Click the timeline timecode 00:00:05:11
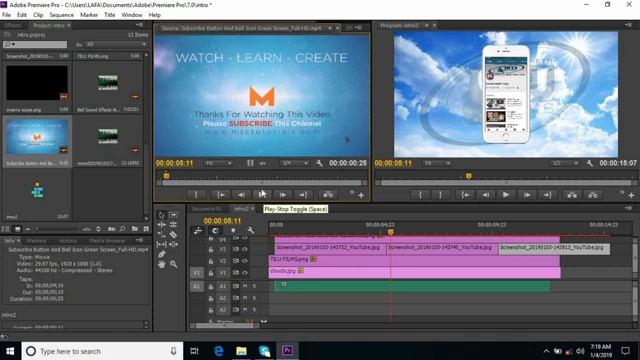640x360 pixels. tap(222, 221)
